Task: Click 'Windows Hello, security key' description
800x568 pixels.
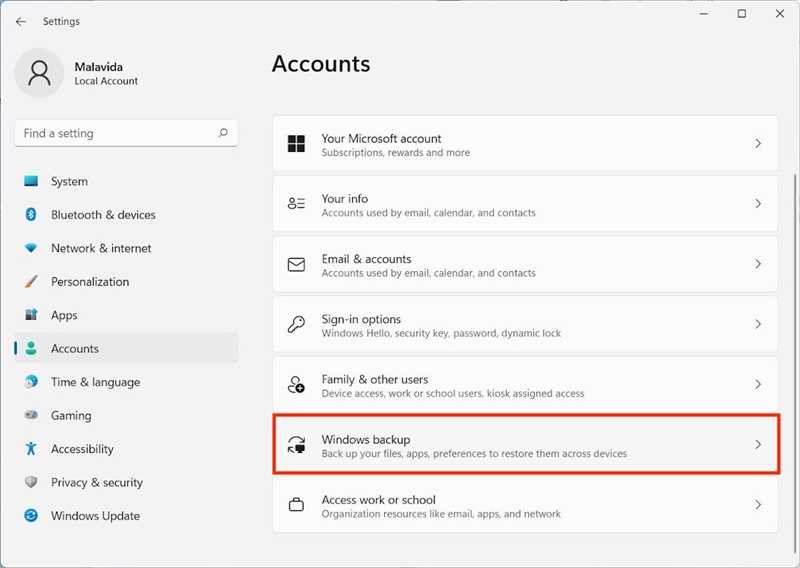Action: tap(441, 333)
